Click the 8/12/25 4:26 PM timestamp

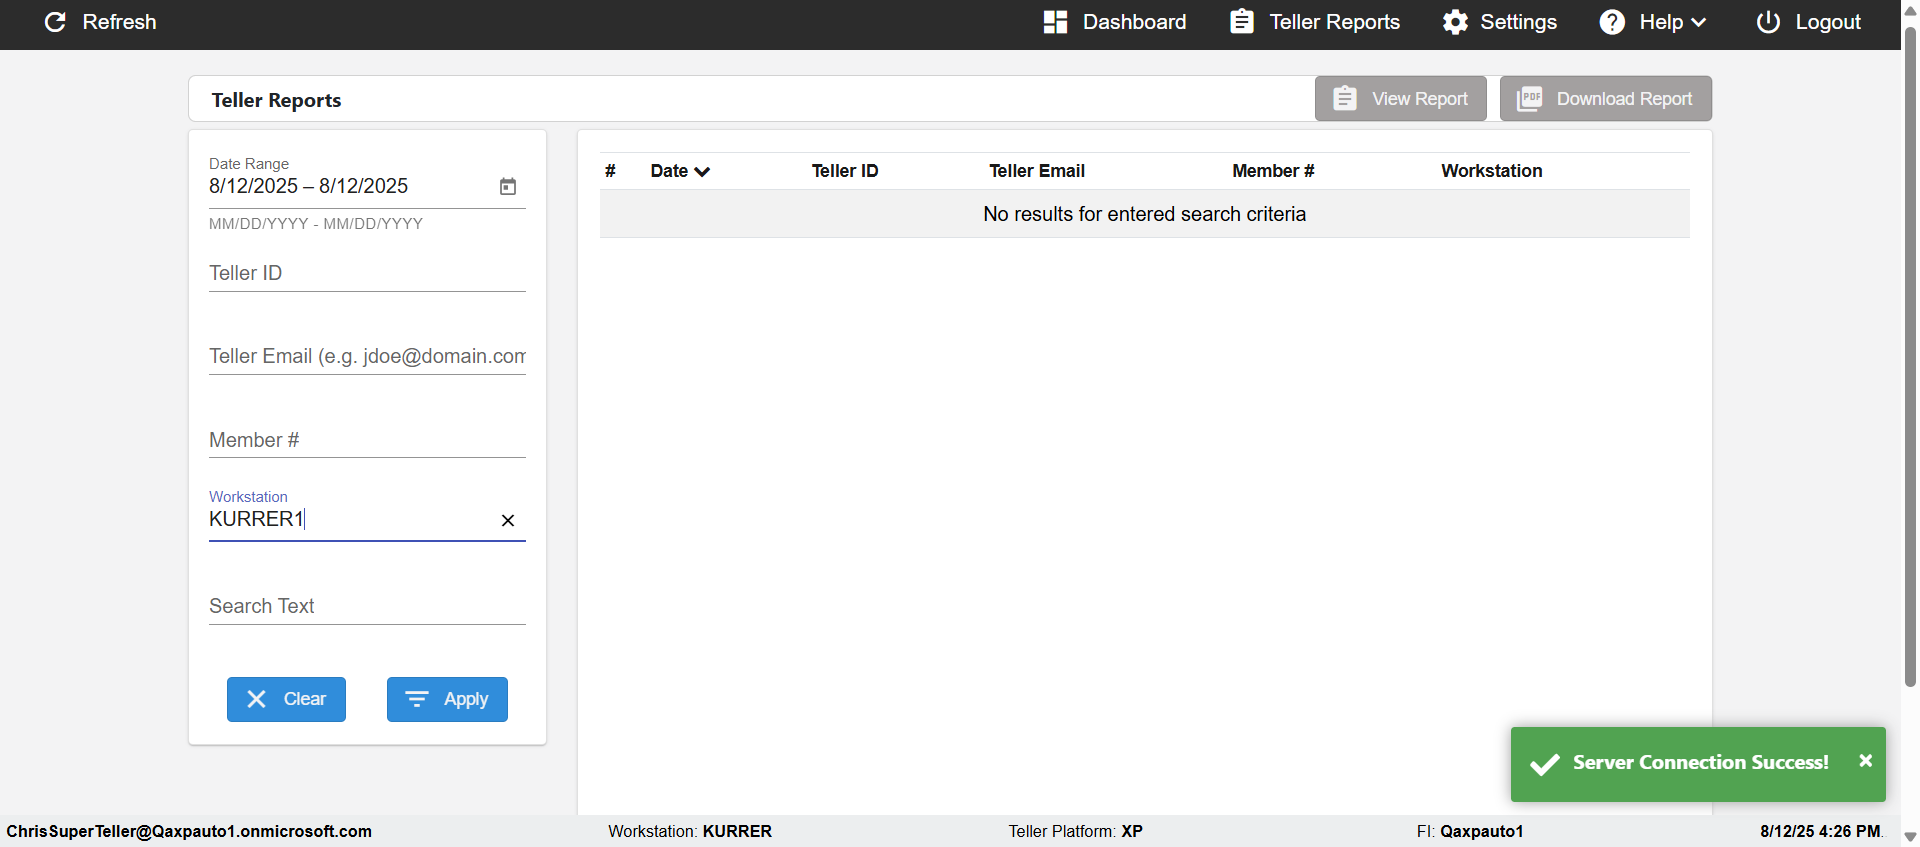click(x=1821, y=831)
